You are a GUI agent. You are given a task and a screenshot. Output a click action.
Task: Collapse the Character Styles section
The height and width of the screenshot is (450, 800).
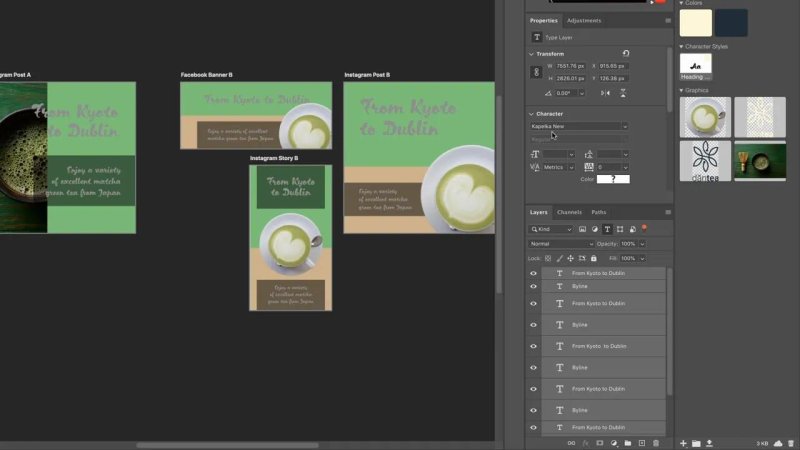[x=681, y=46]
